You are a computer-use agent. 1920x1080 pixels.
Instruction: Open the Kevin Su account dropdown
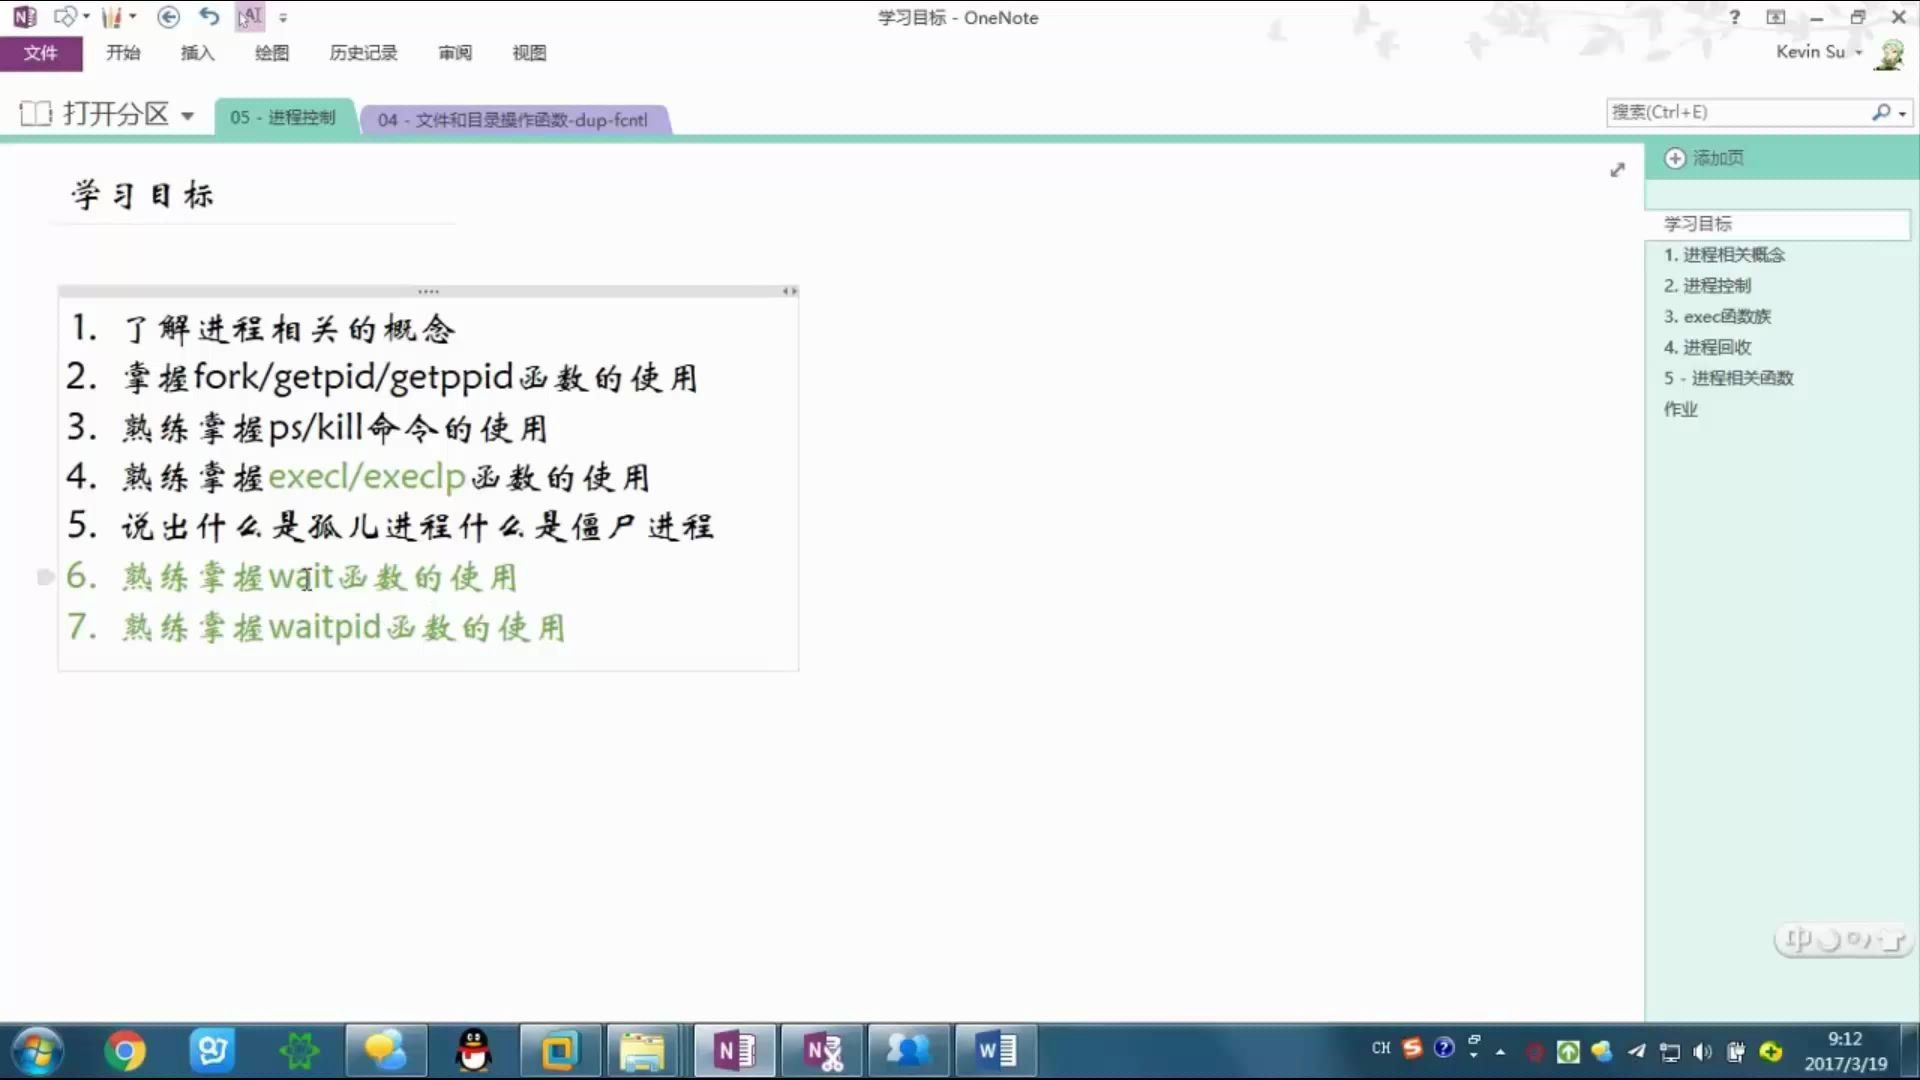coord(1857,52)
